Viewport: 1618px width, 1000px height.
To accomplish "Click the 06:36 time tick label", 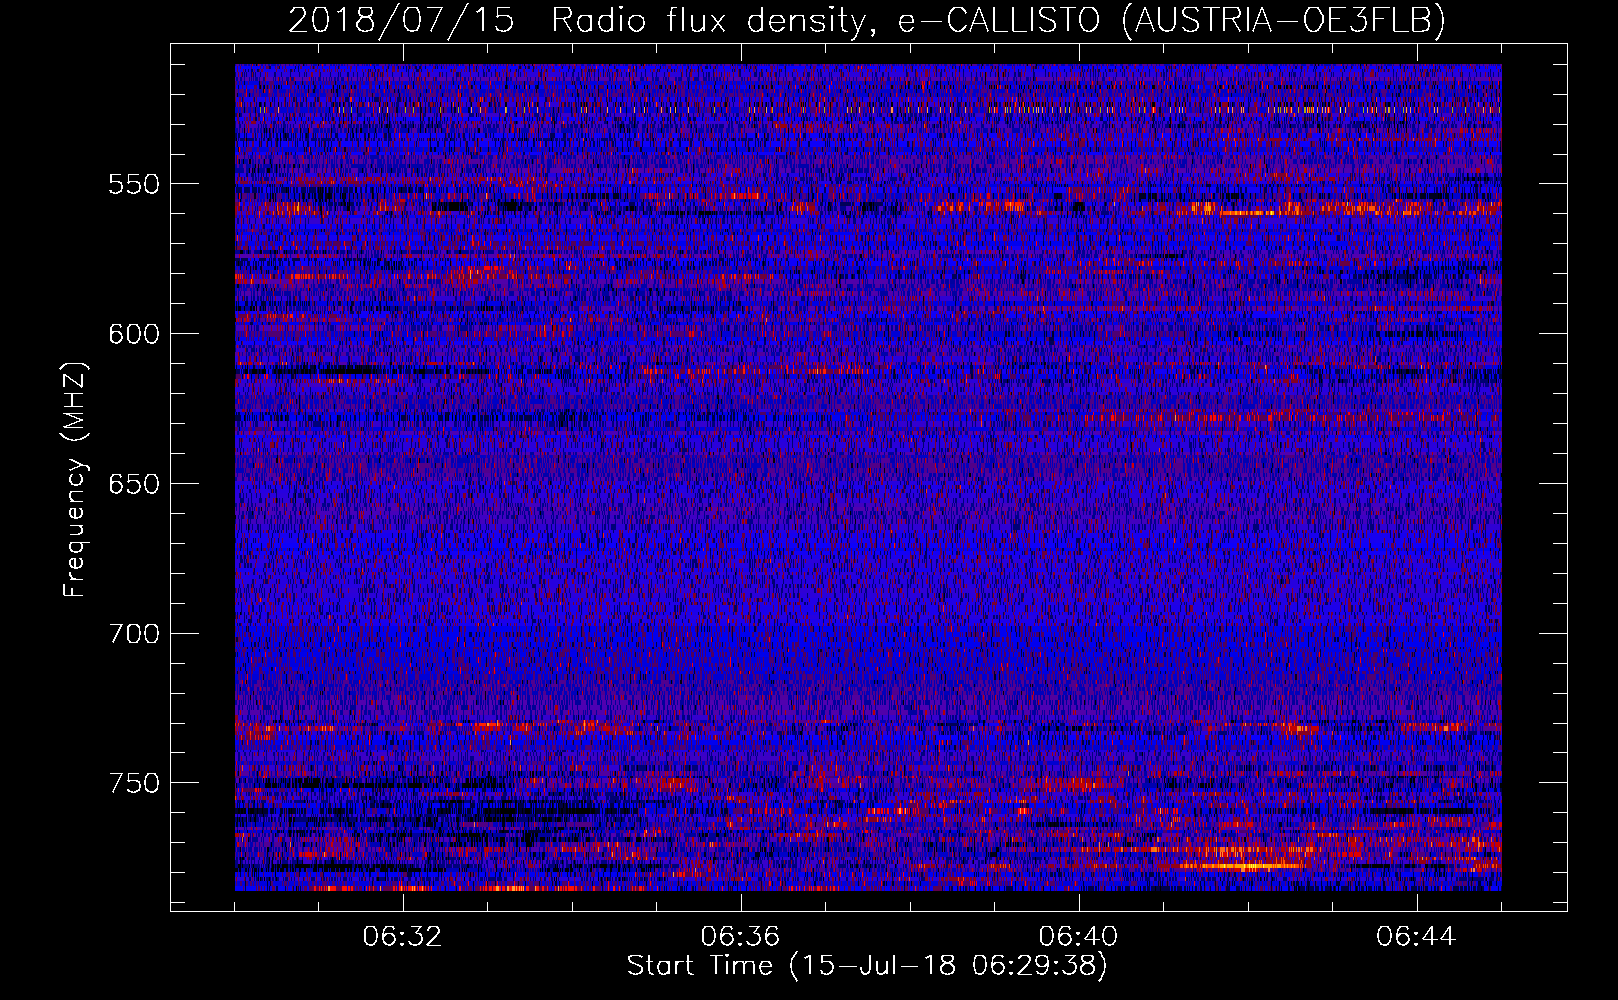I will pos(740,937).
